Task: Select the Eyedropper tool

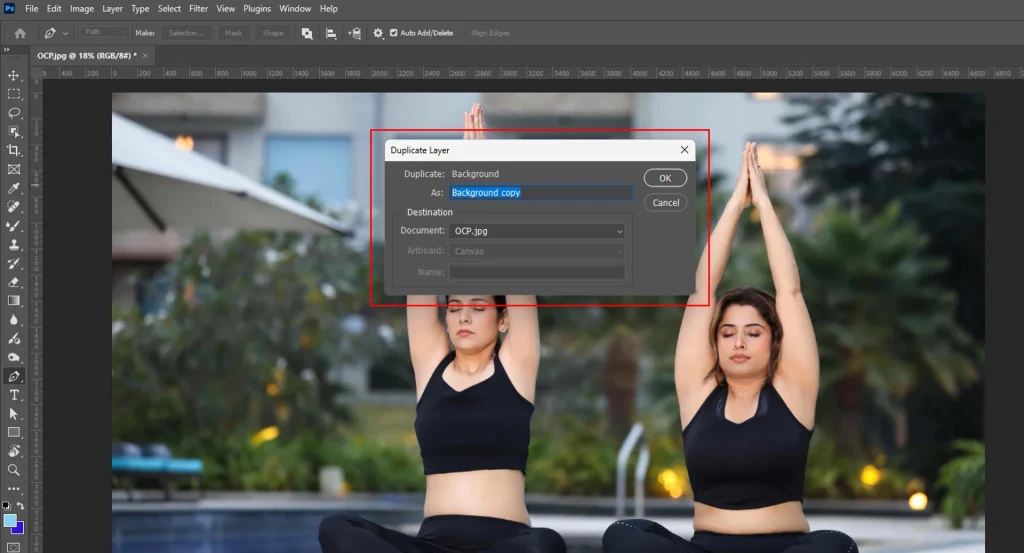Action: tap(14, 188)
